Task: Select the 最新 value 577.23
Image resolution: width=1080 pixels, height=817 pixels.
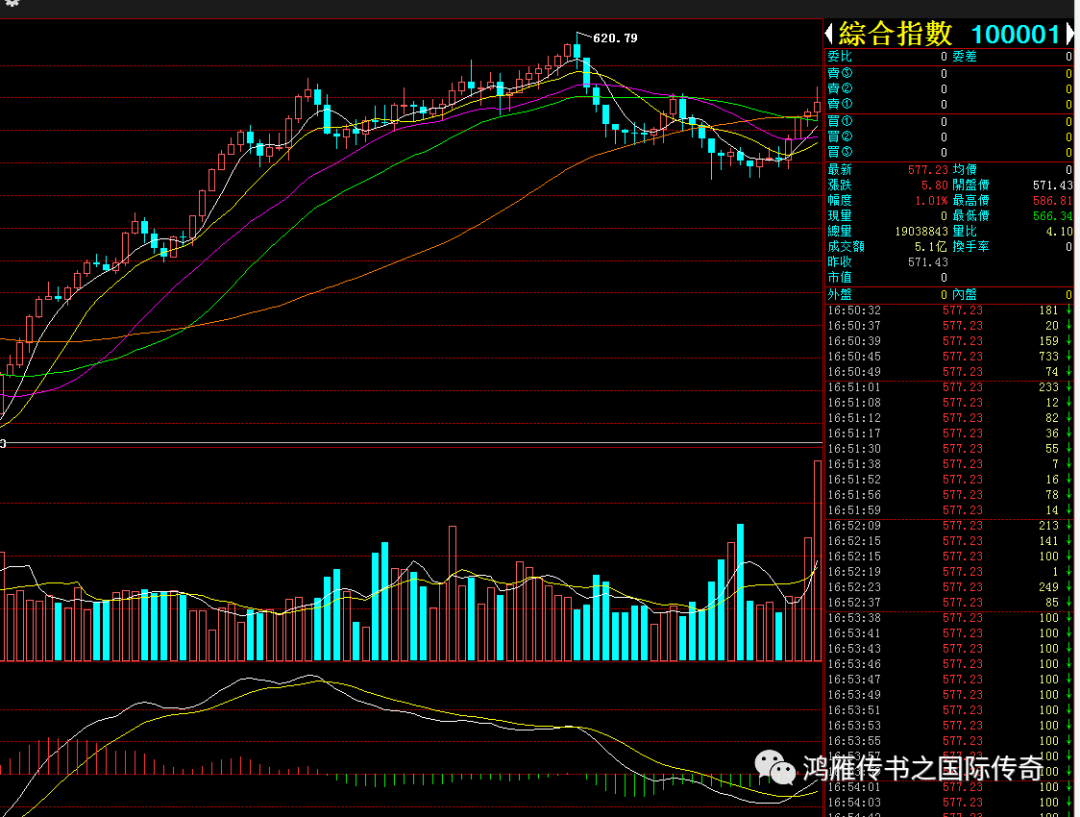Action: (x=928, y=169)
